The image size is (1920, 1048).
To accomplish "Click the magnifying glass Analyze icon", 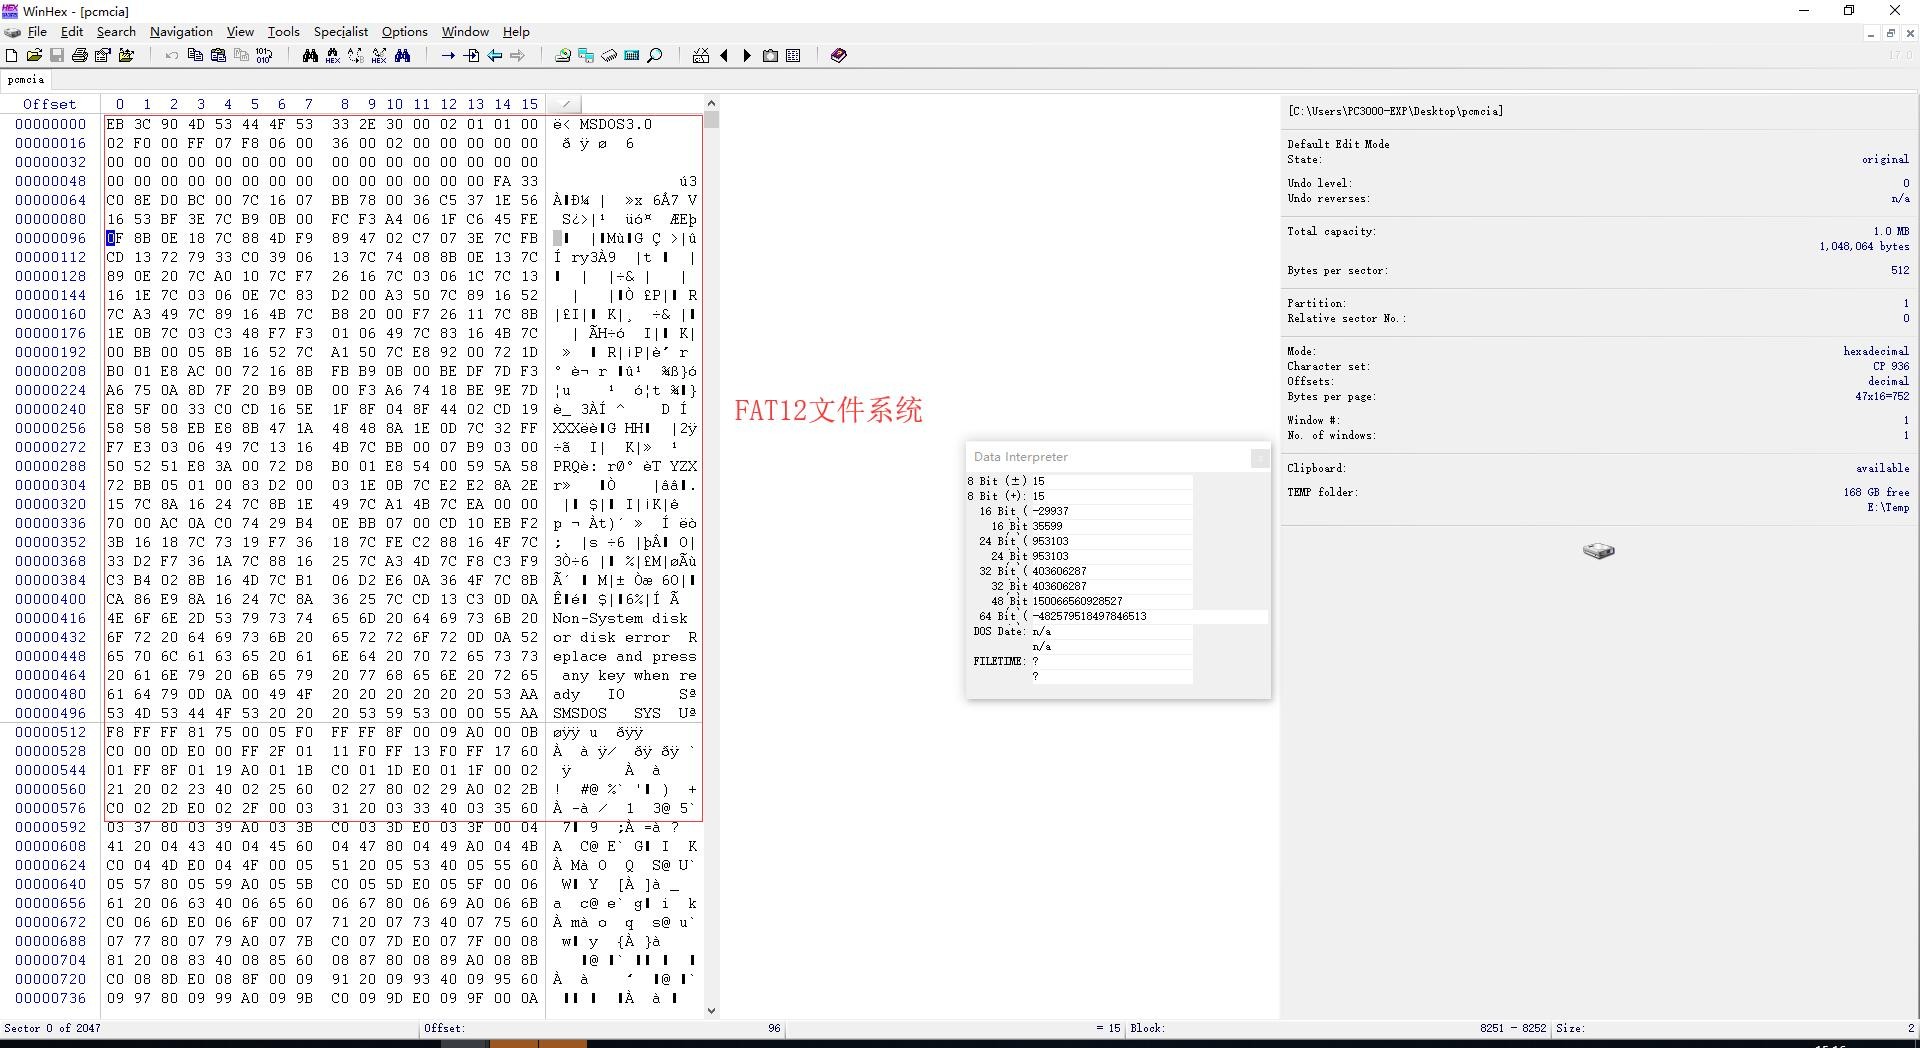I will click(x=655, y=56).
